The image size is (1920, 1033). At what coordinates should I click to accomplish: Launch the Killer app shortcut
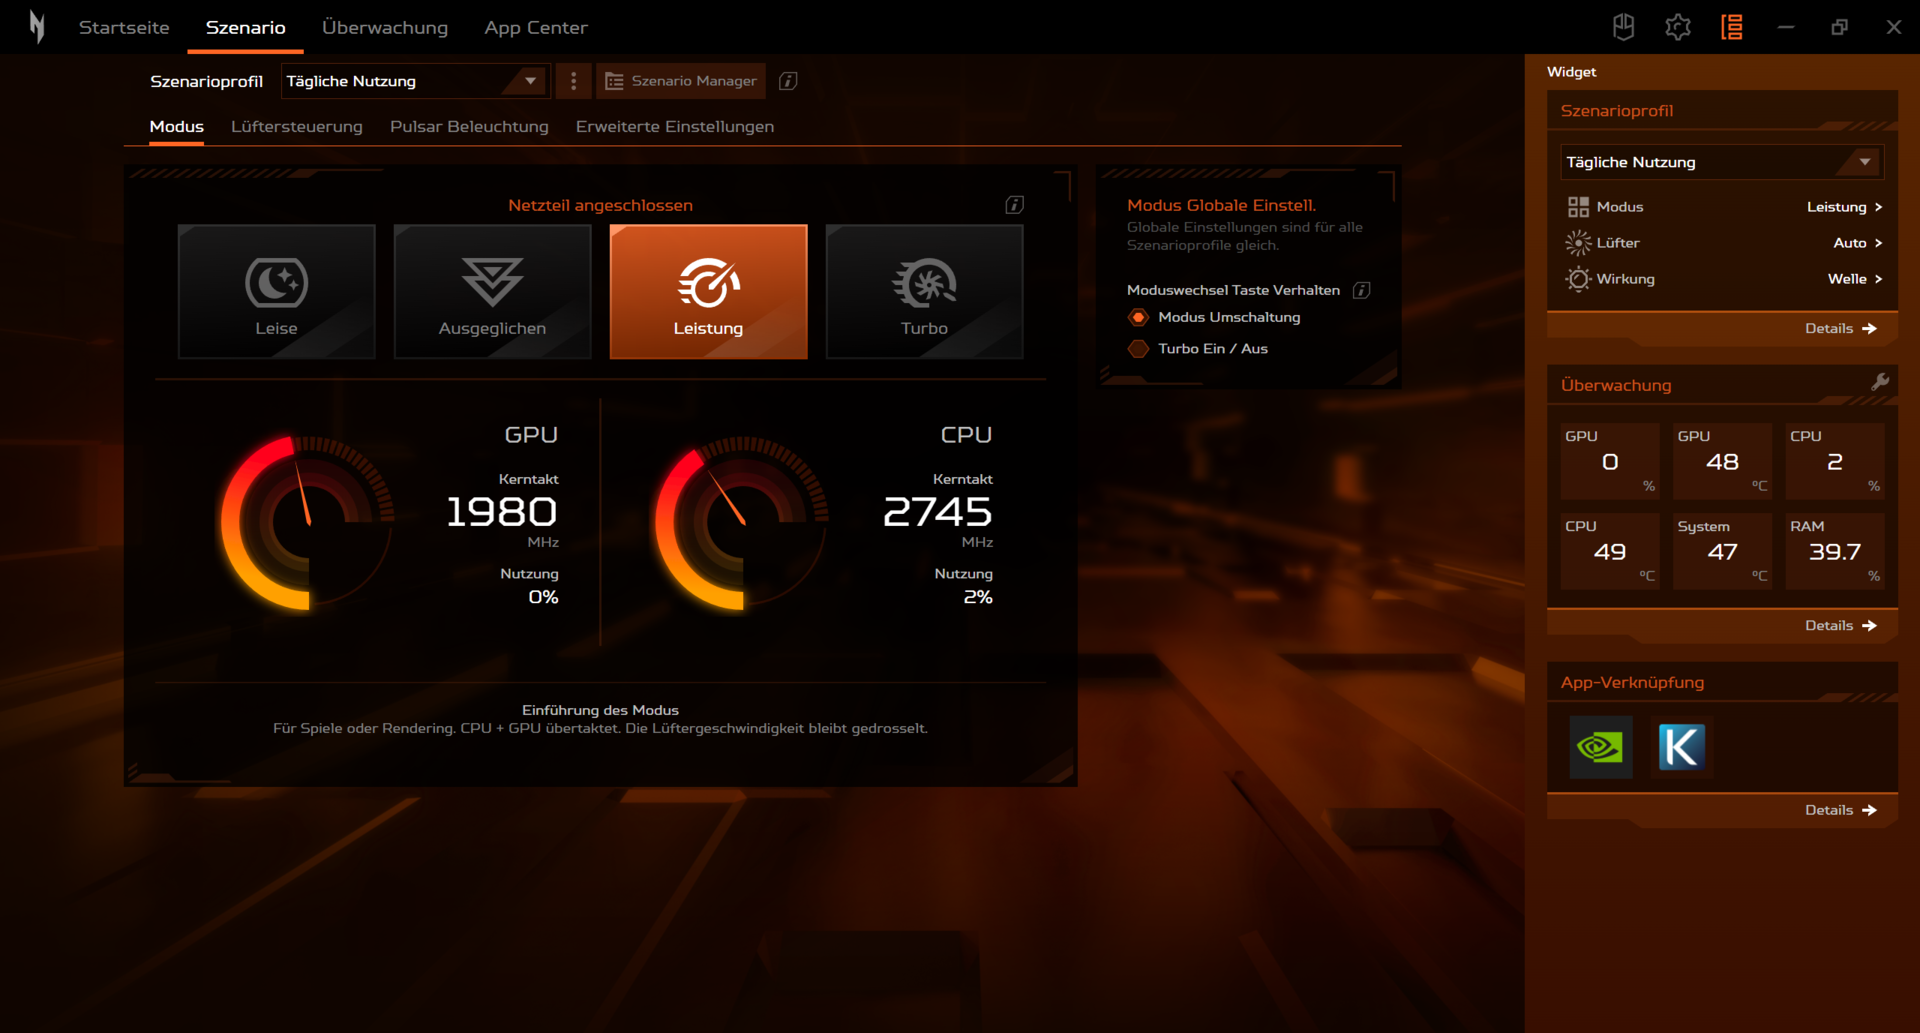1681,747
